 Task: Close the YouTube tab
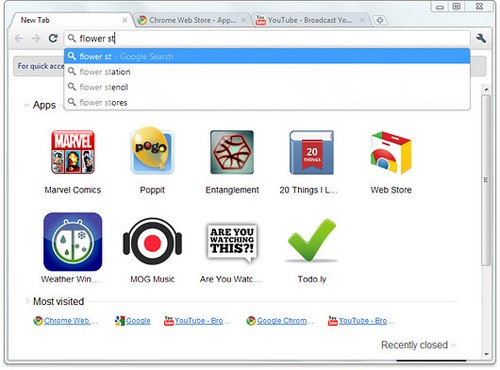(x=362, y=20)
